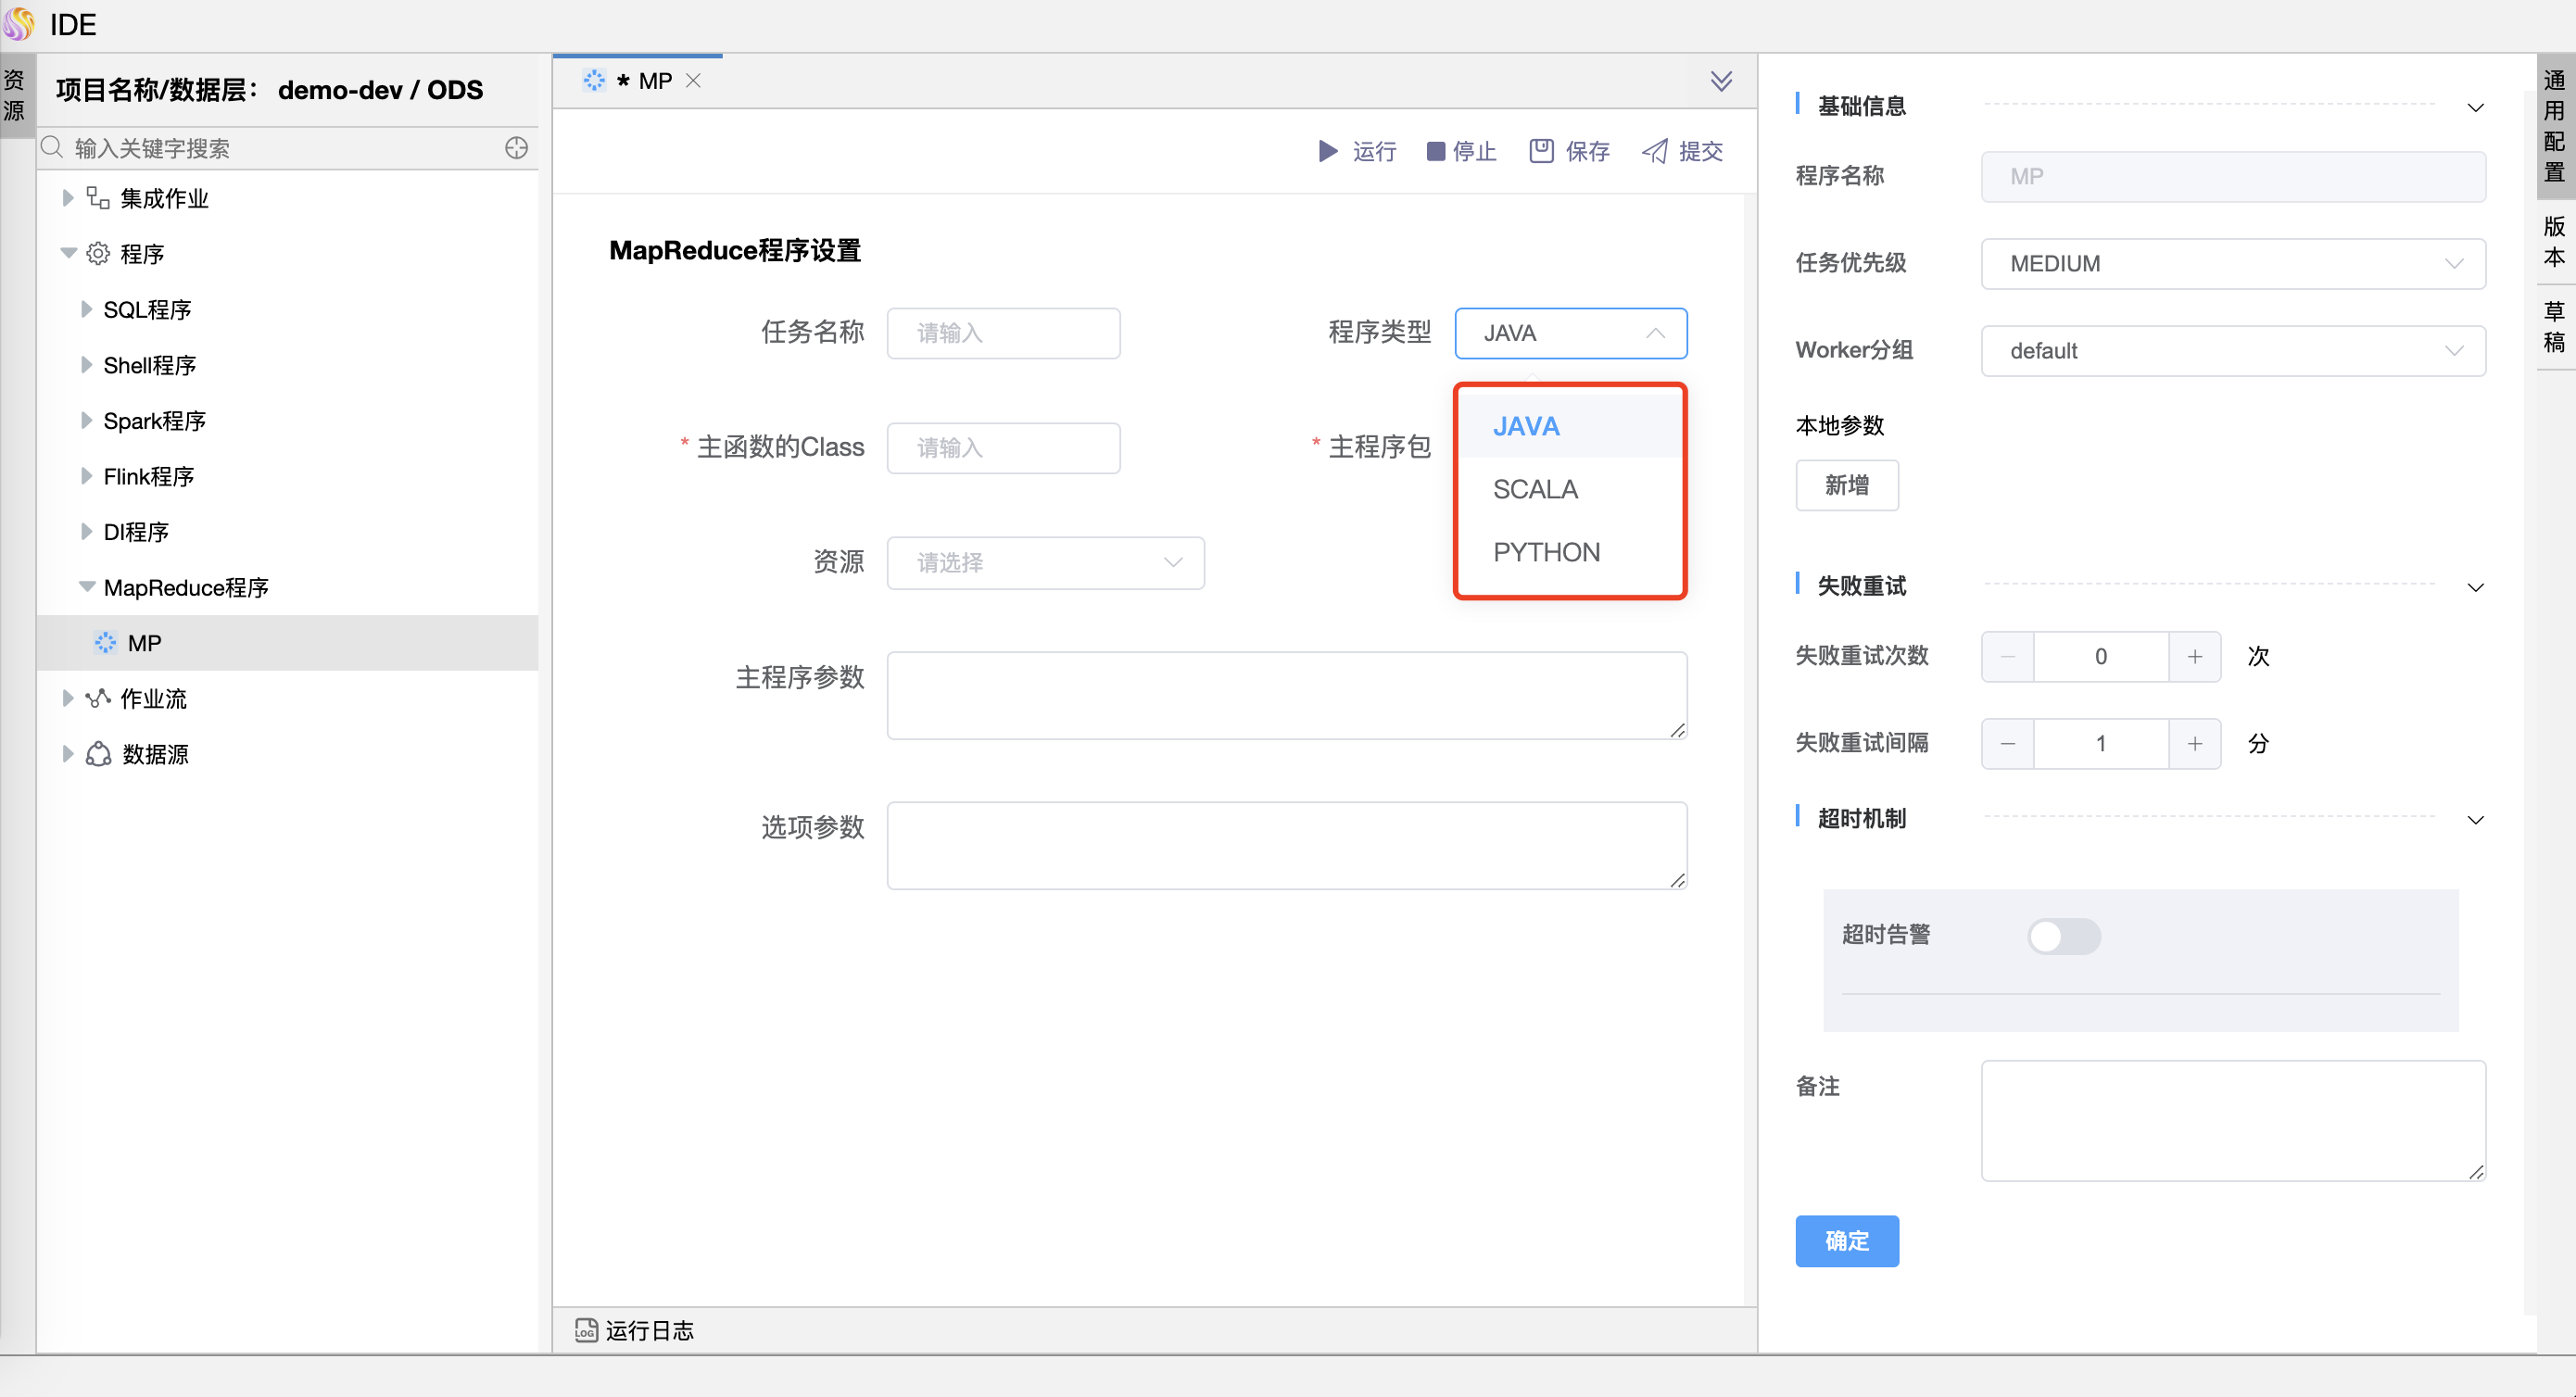Click the 新增 local parameter button
2576x1397 pixels.
[x=1846, y=485]
